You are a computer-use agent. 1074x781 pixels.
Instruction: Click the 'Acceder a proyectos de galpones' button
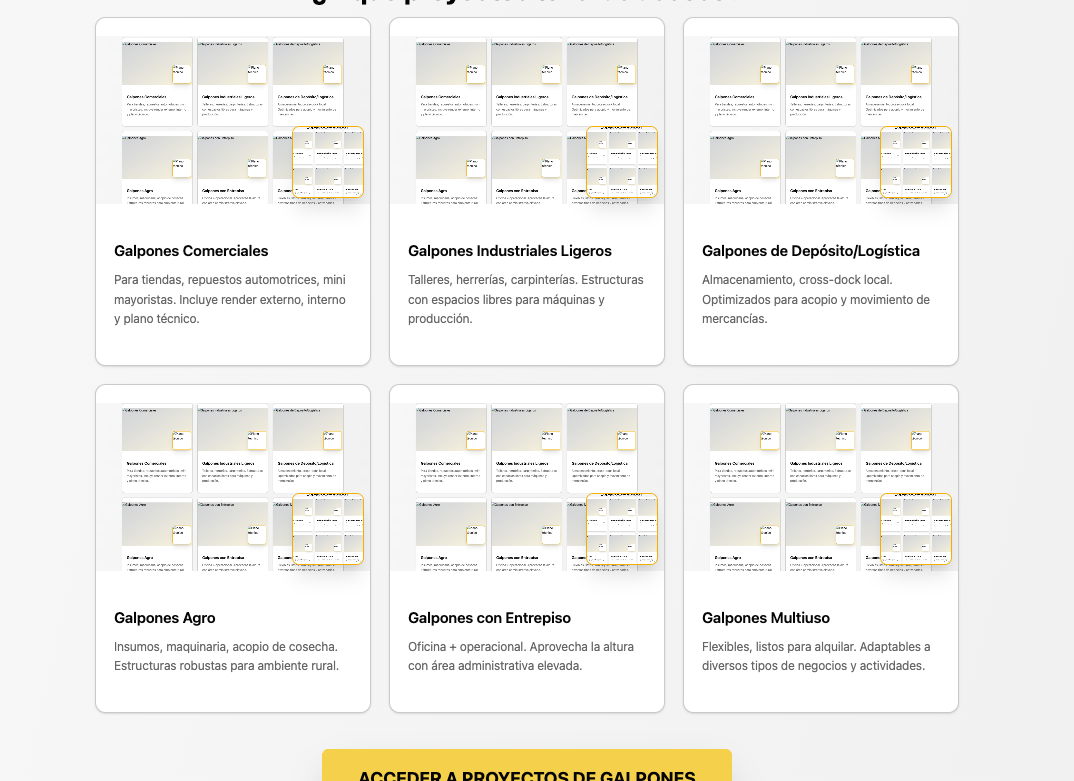(x=526, y=768)
